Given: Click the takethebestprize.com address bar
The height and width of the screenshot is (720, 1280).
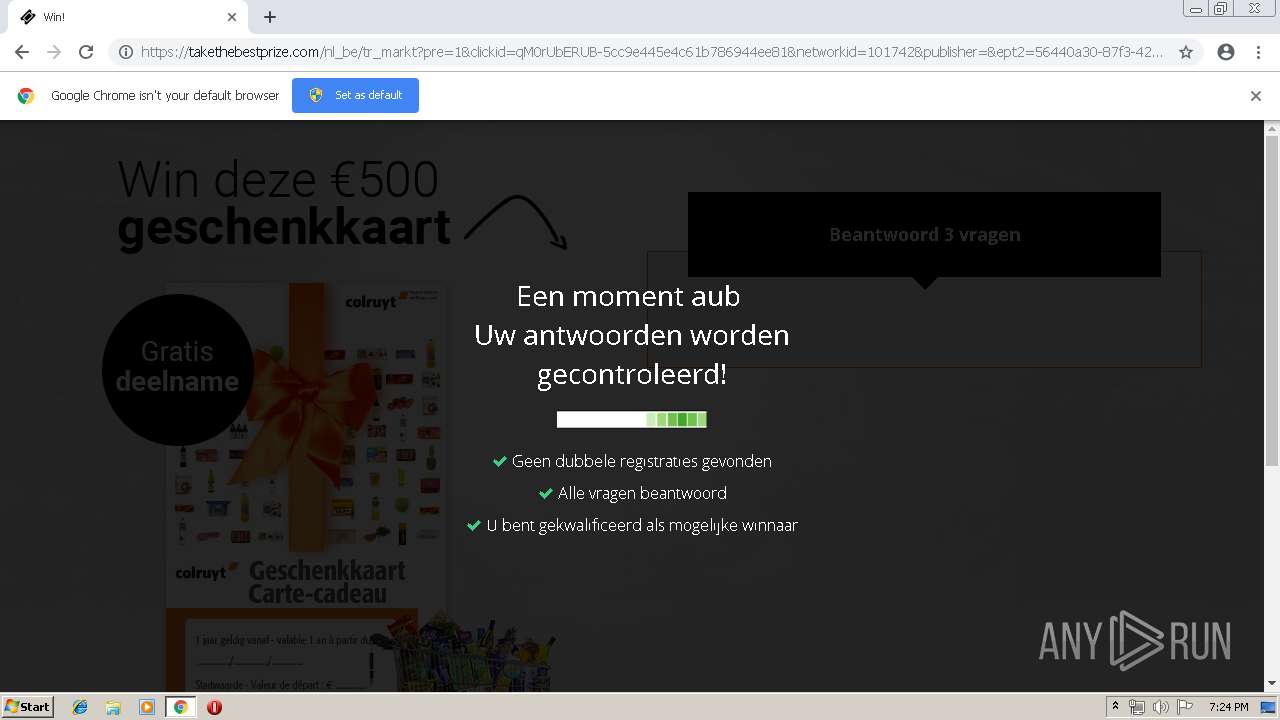Looking at the screenshot, I should click(652, 52).
